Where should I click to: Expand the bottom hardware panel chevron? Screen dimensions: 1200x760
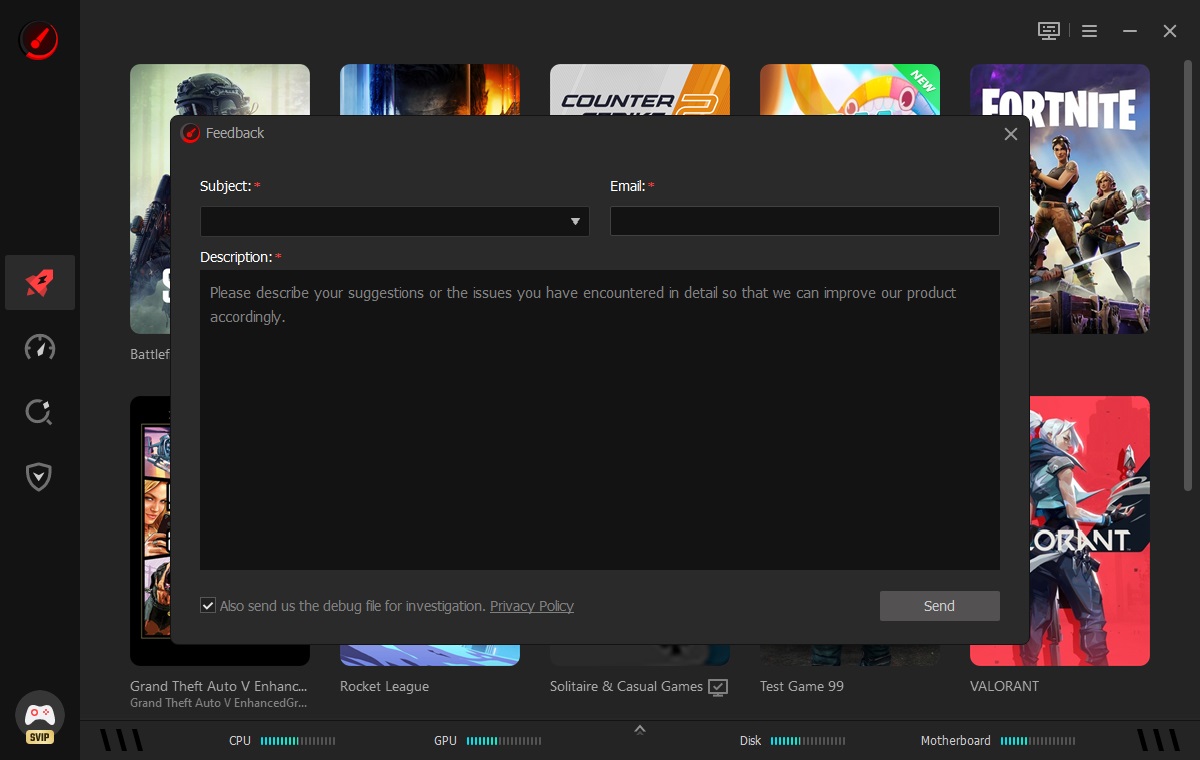coord(640,729)
